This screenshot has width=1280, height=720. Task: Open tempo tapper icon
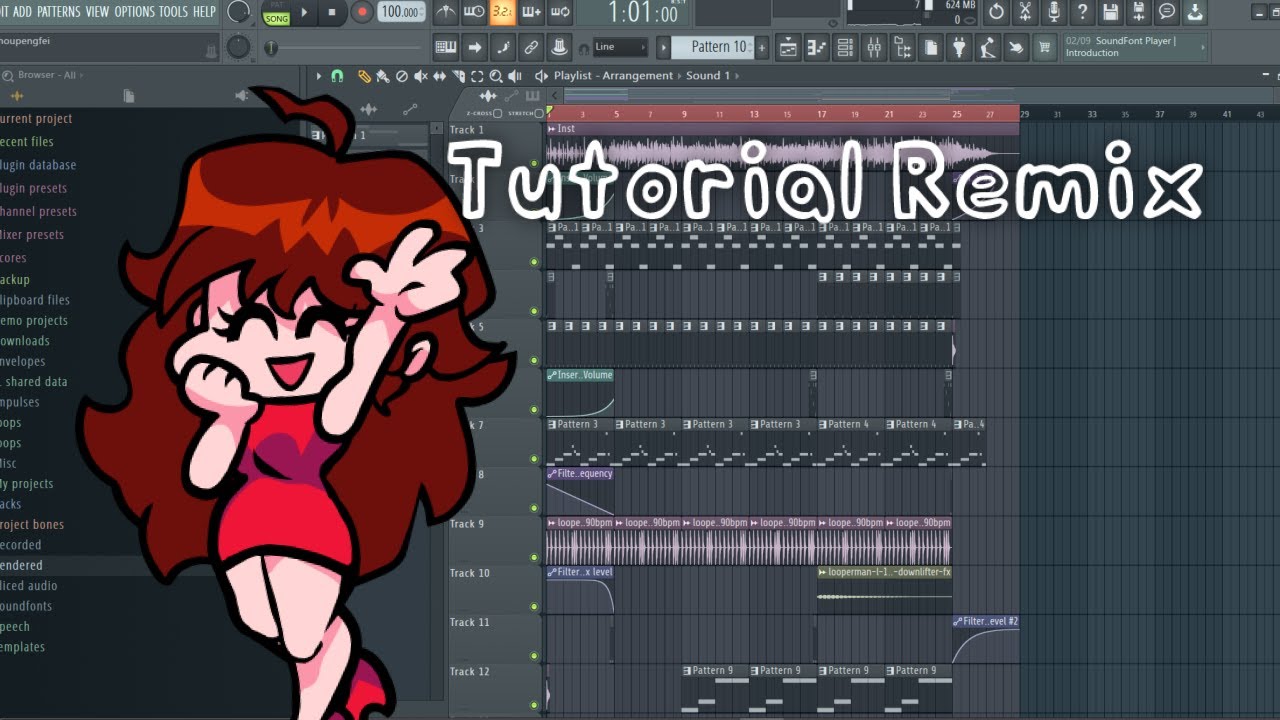[988, 47]
